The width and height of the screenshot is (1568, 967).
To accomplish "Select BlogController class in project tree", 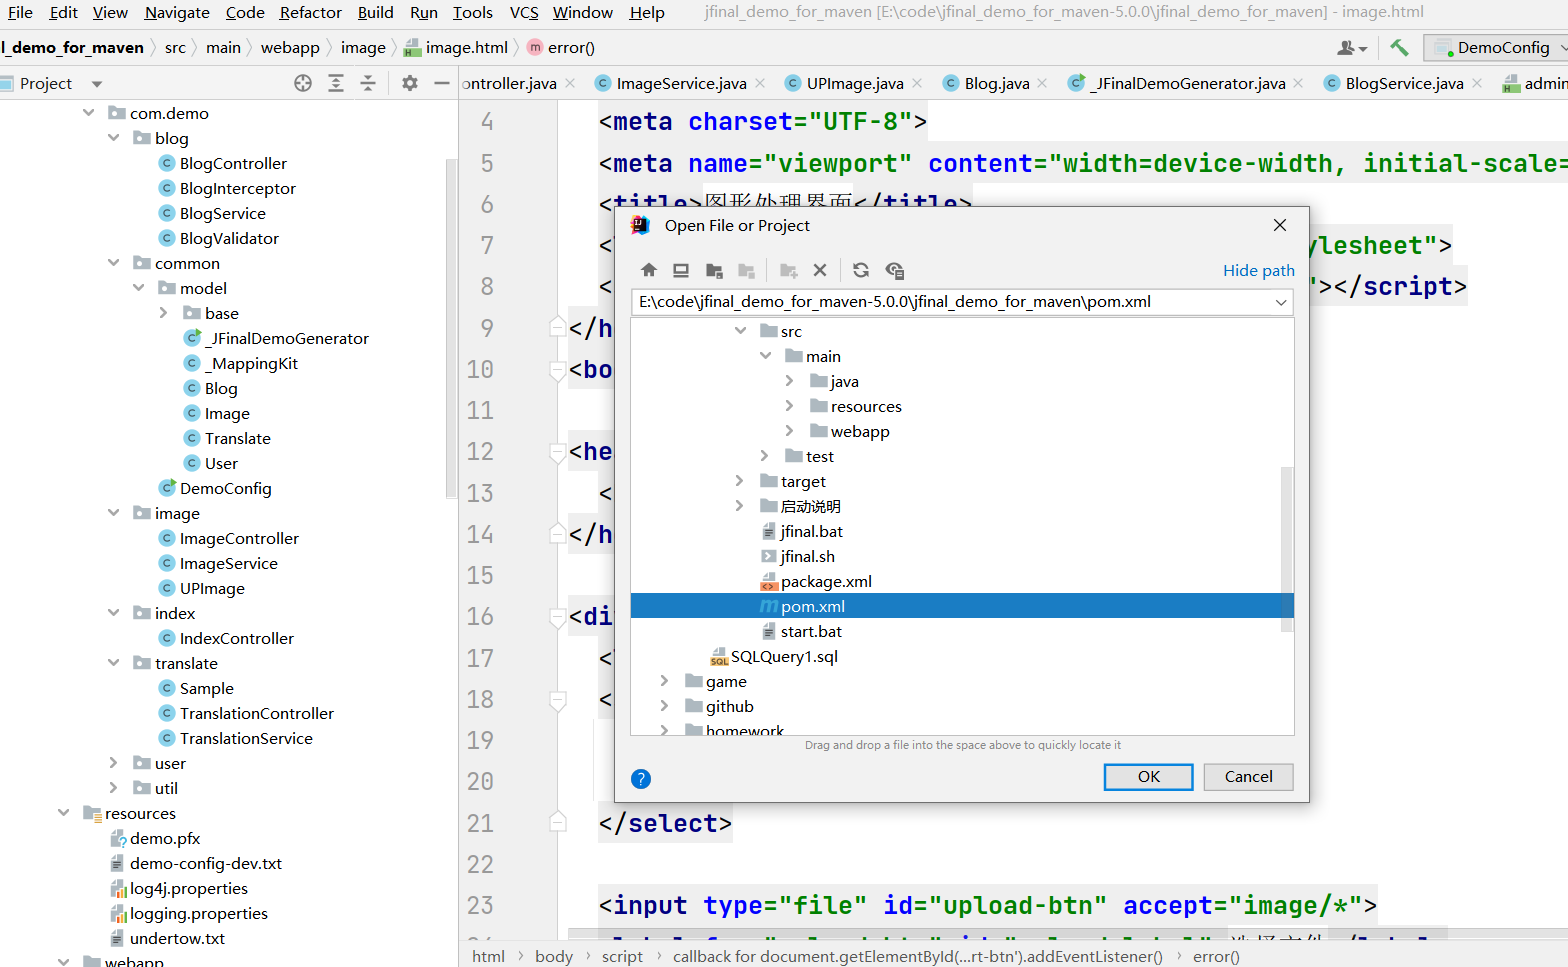I will click(x=232, y=163).
